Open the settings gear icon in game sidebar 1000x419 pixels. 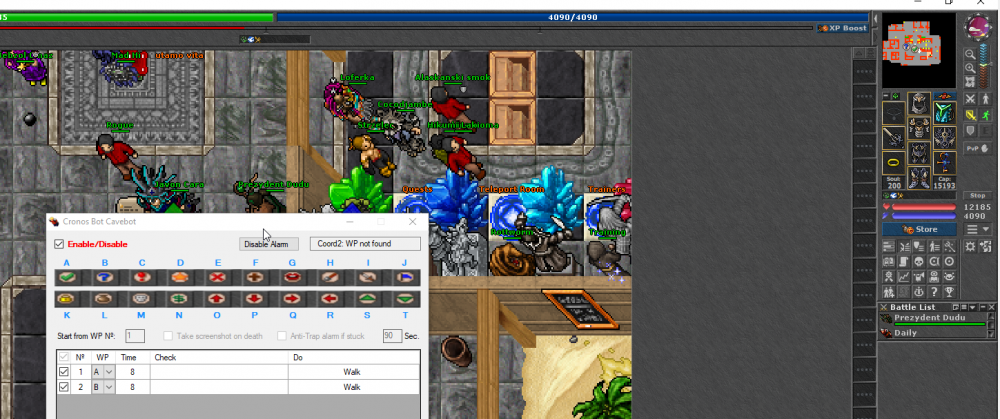pos(970,246)
